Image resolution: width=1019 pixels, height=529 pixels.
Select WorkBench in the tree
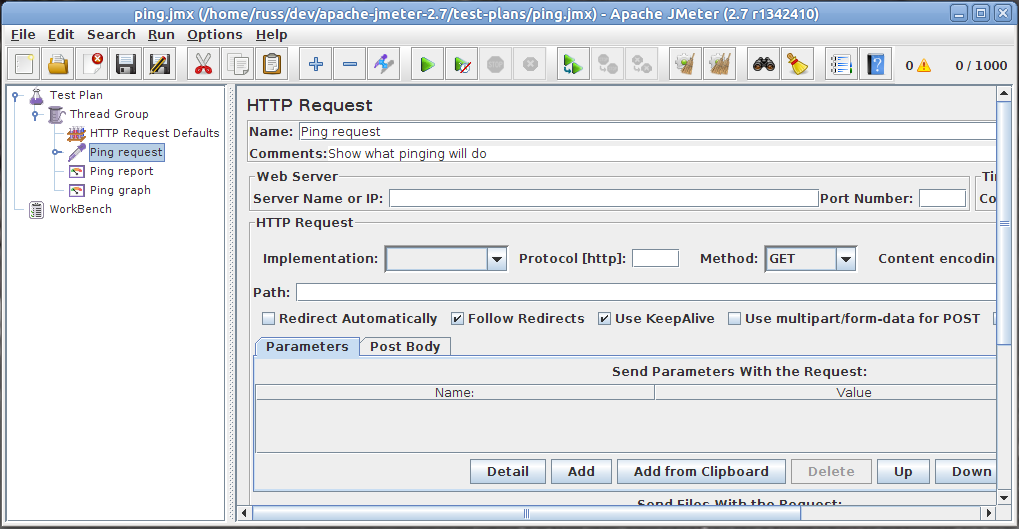[x=81, y=209]
